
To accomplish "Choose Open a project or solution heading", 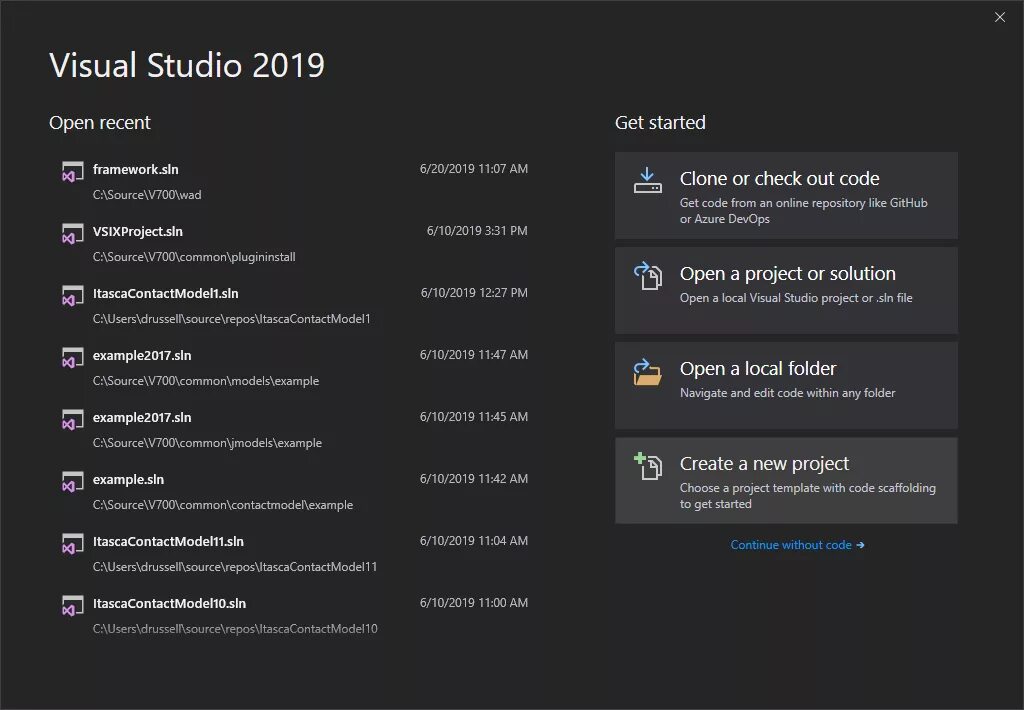I will [x=788, y=274].
